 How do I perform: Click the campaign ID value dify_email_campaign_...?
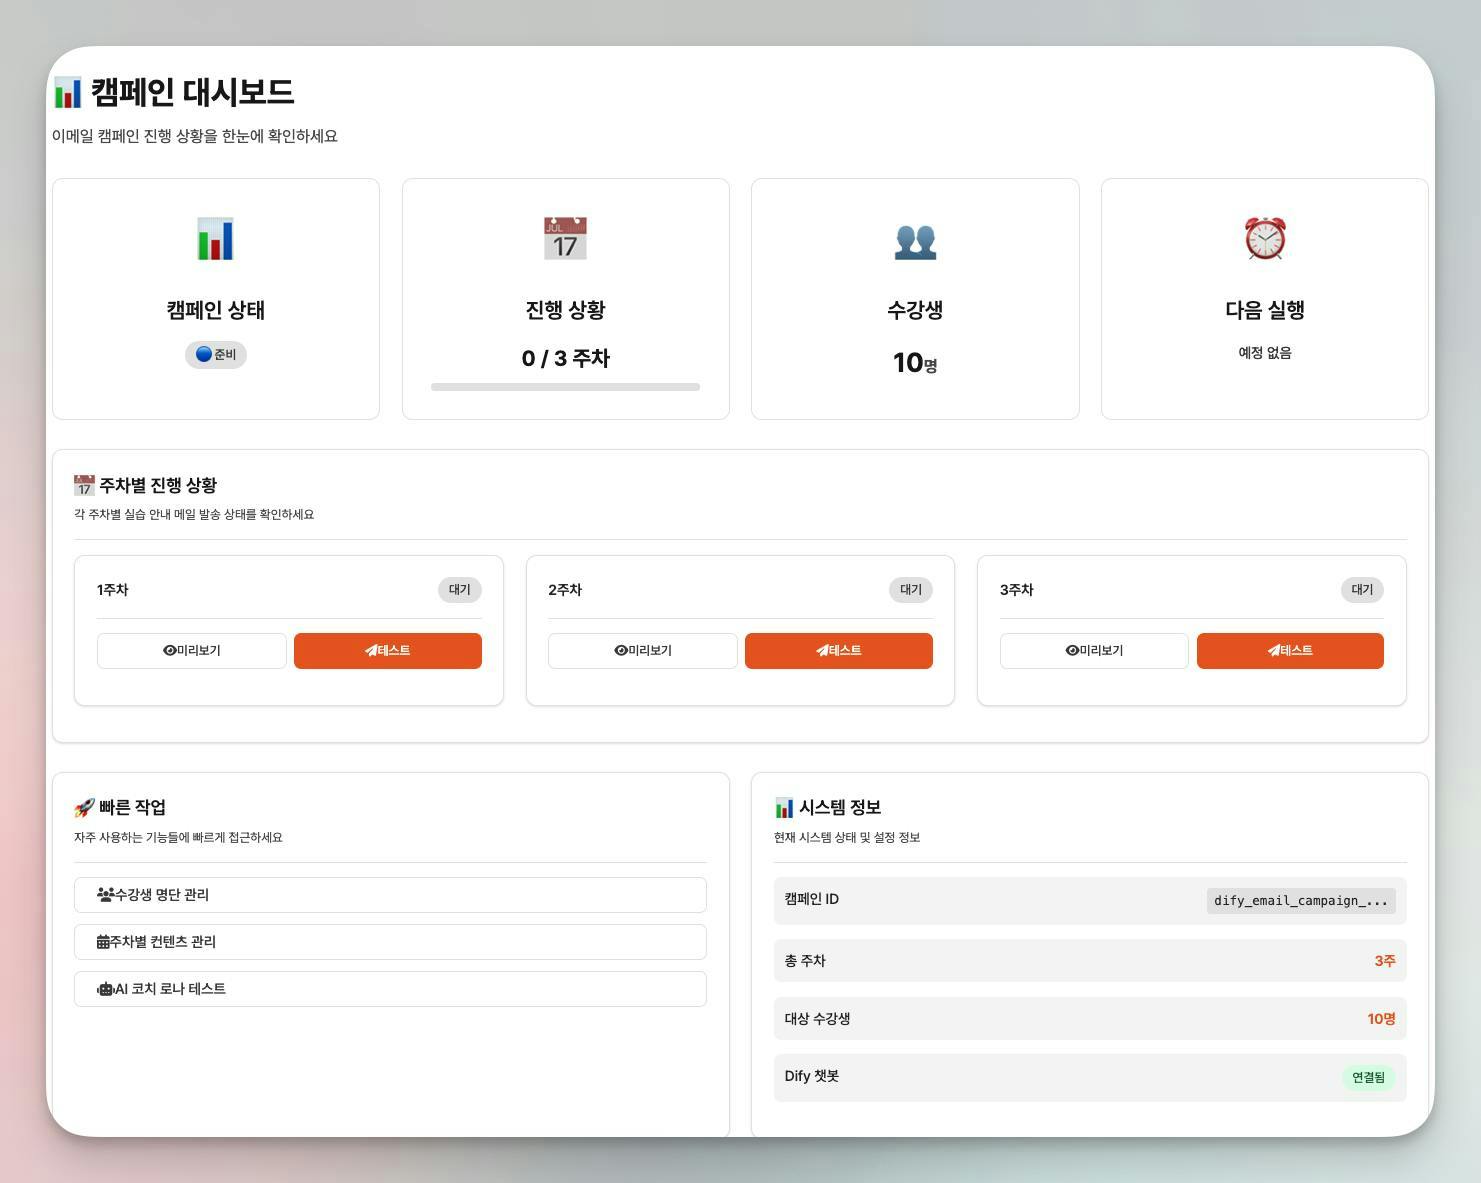tap(1301, 901)
